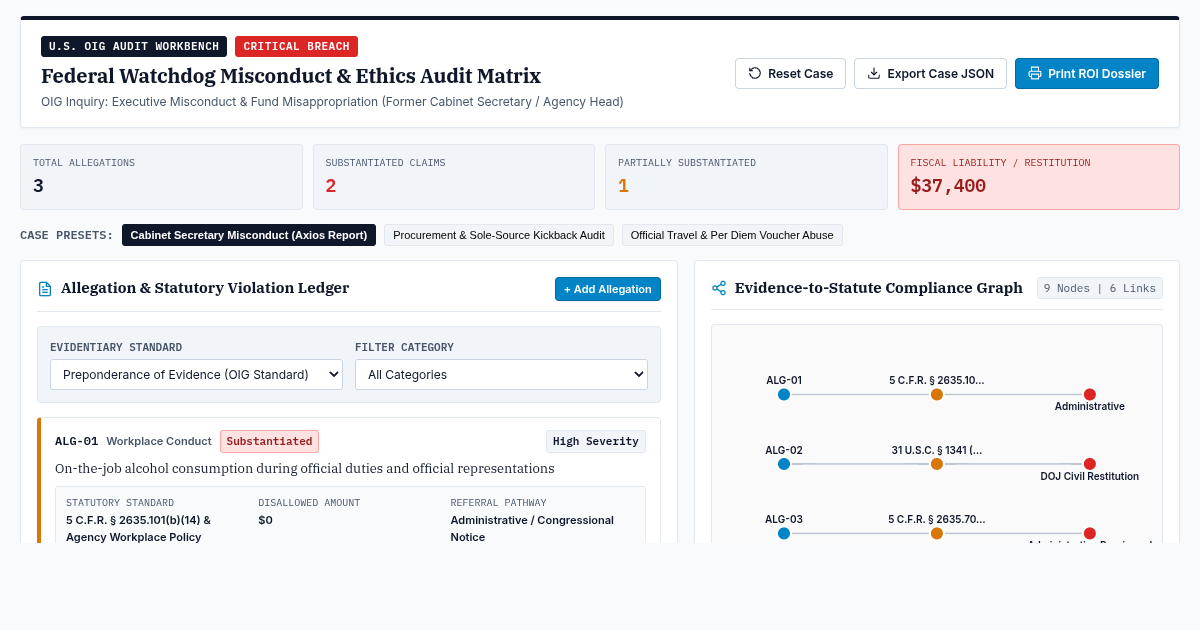Select the red DOJ Civil Restitution node
This screenshot has height=630, width=1200.
click(x=1090, y=464)
